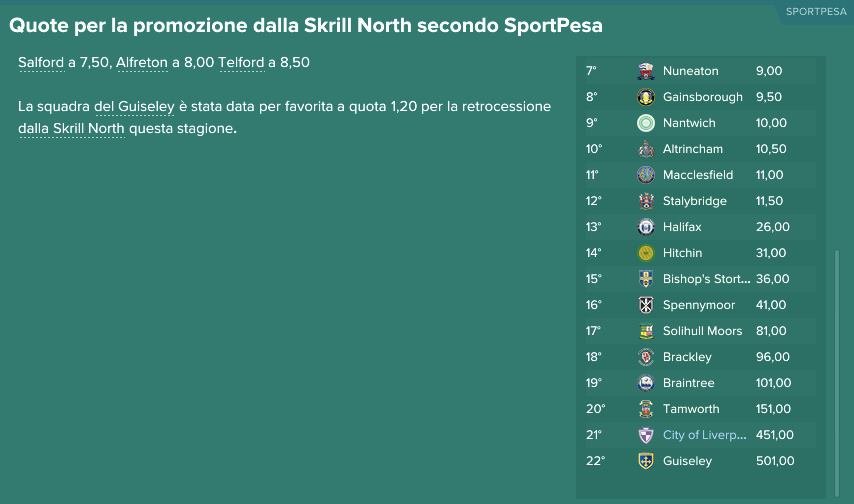
Task: Click the Guiseley link in relegation text
Action: click(146, 107)
